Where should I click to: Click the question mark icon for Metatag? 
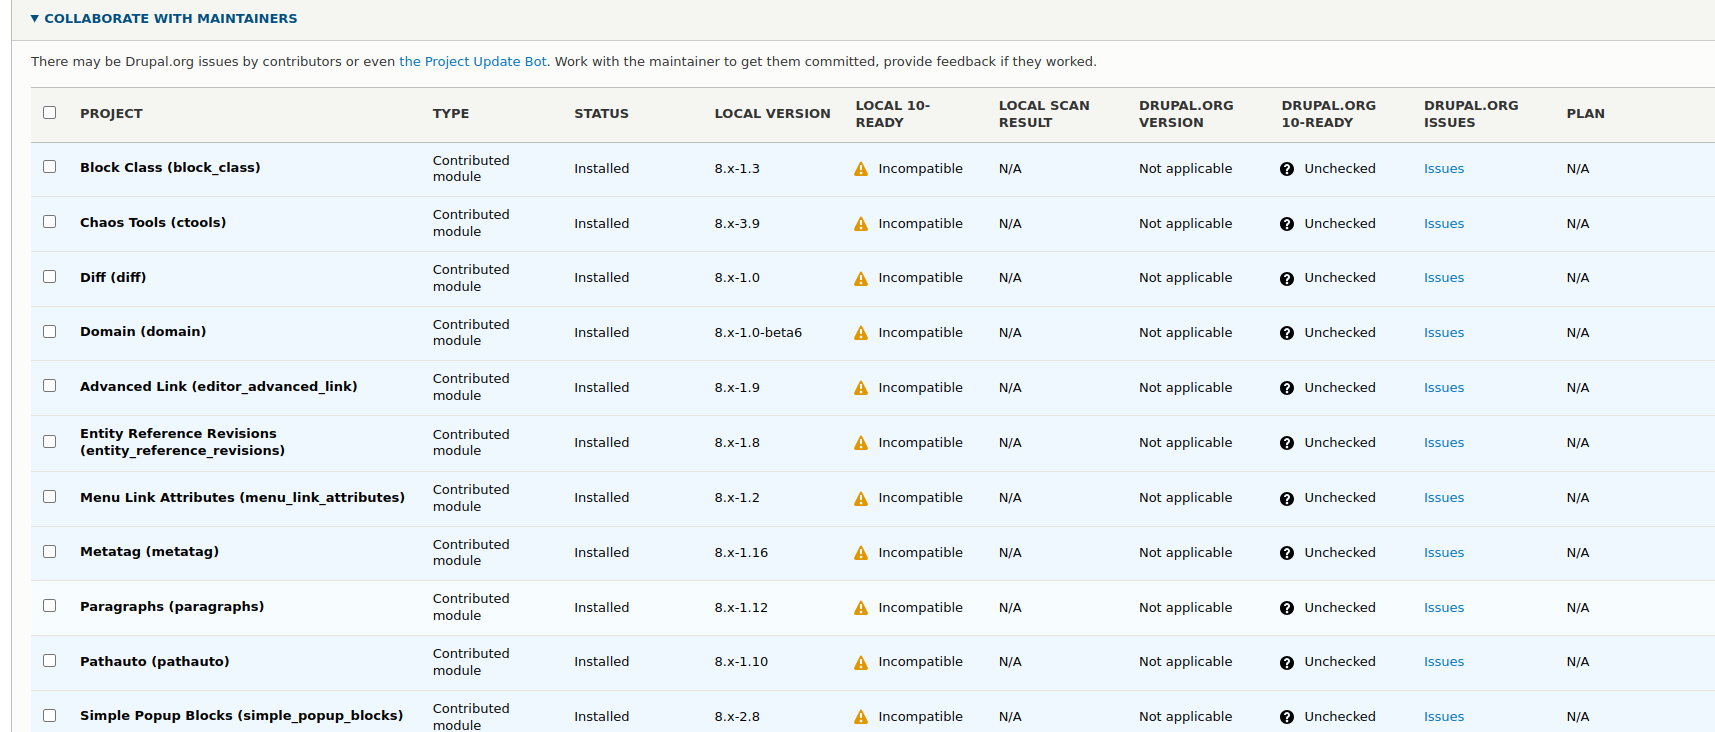point(1287,553)
